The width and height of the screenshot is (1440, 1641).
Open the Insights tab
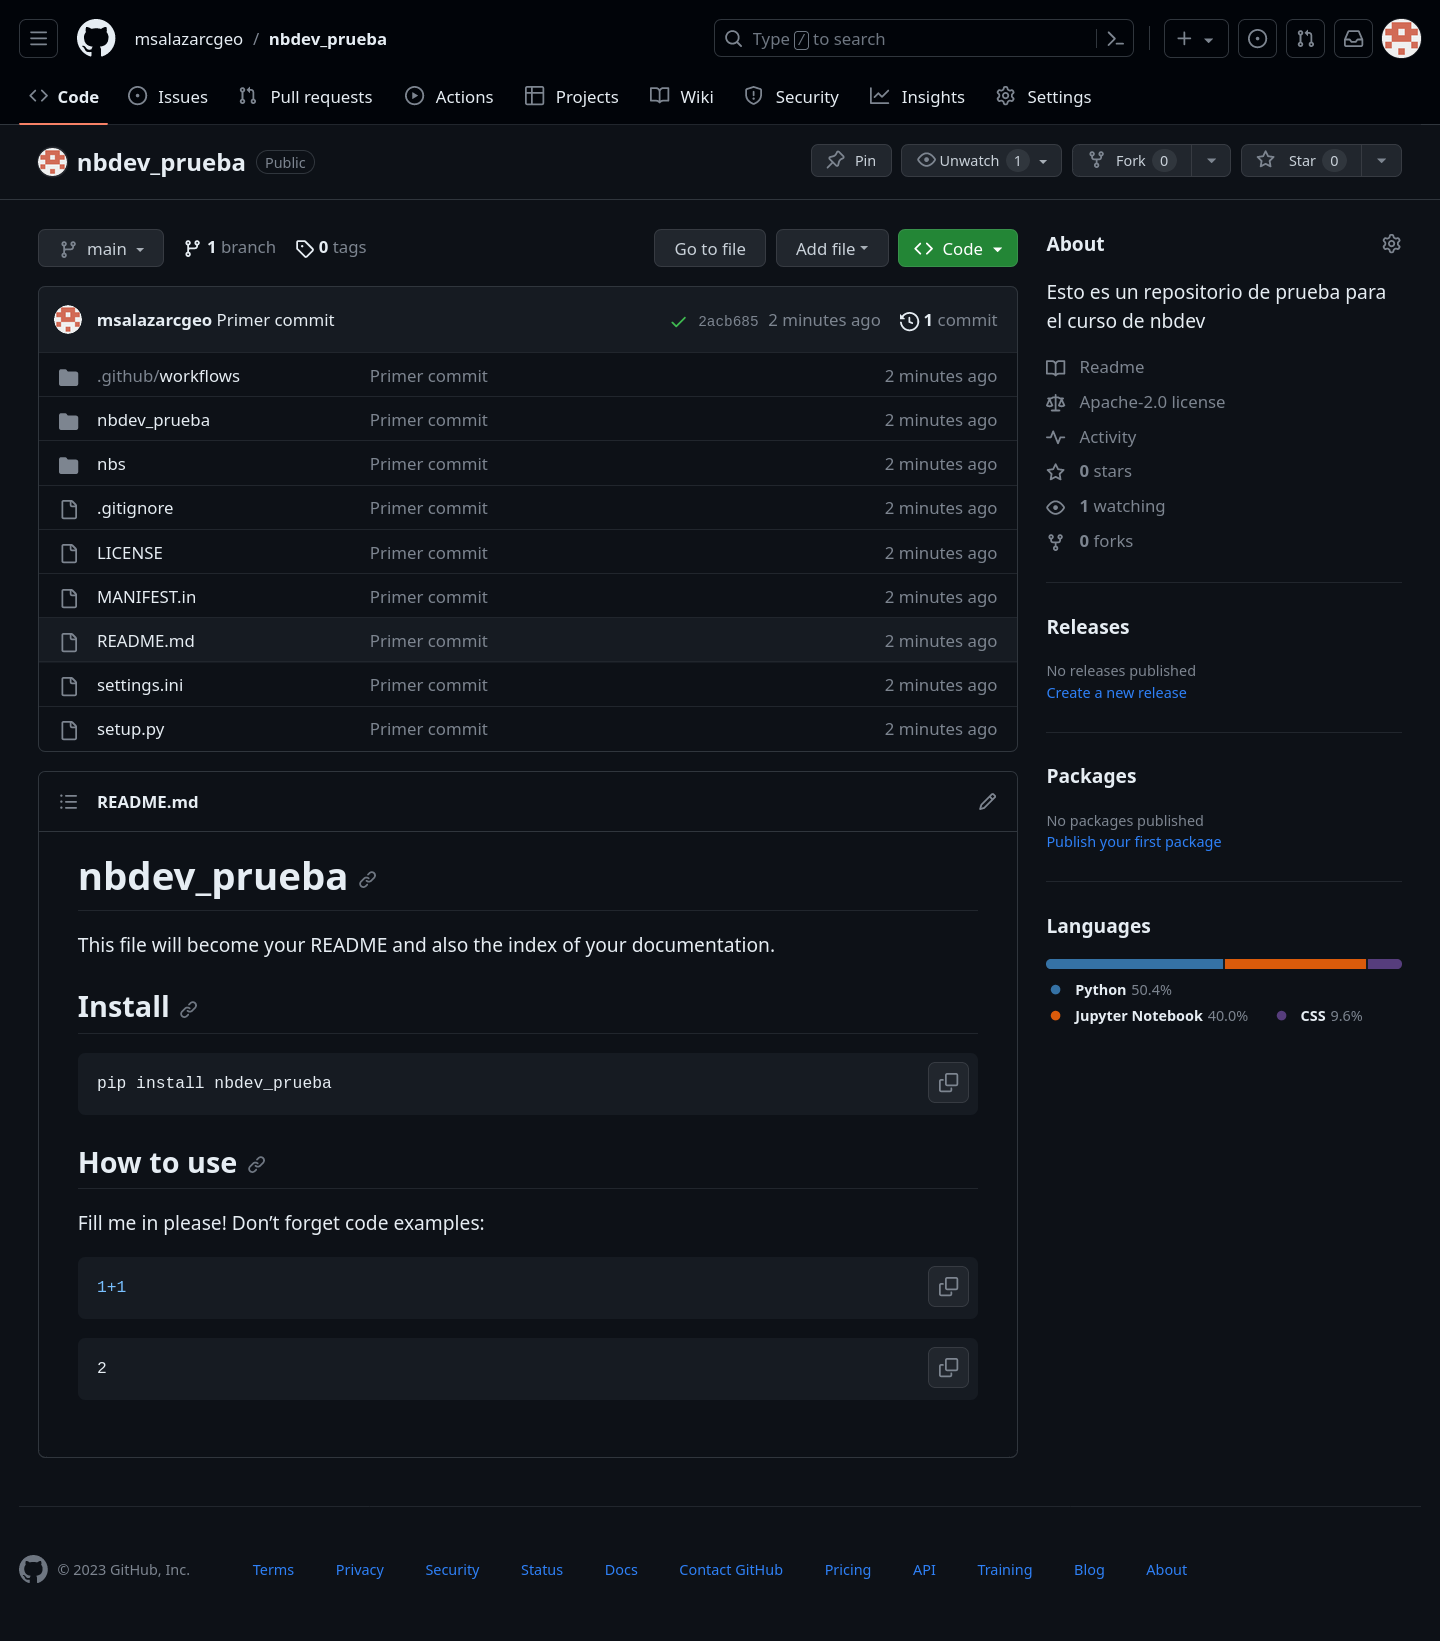tap(917, 97)
